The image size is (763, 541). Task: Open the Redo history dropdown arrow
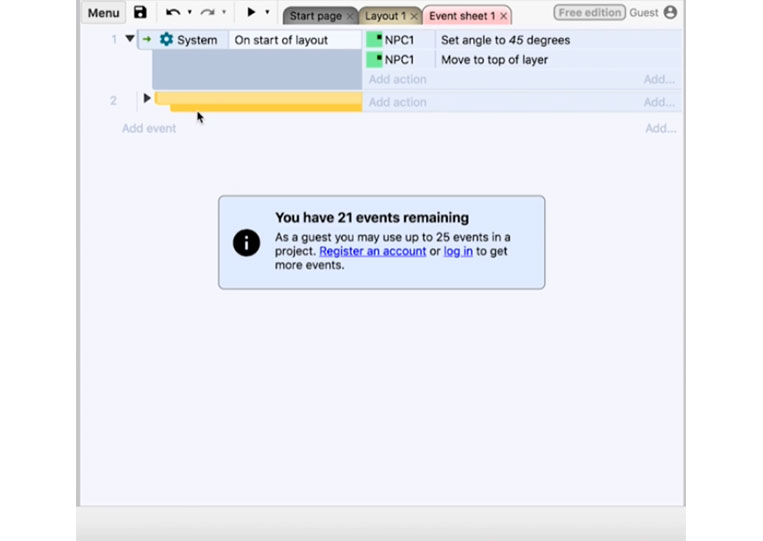(224, 12)
